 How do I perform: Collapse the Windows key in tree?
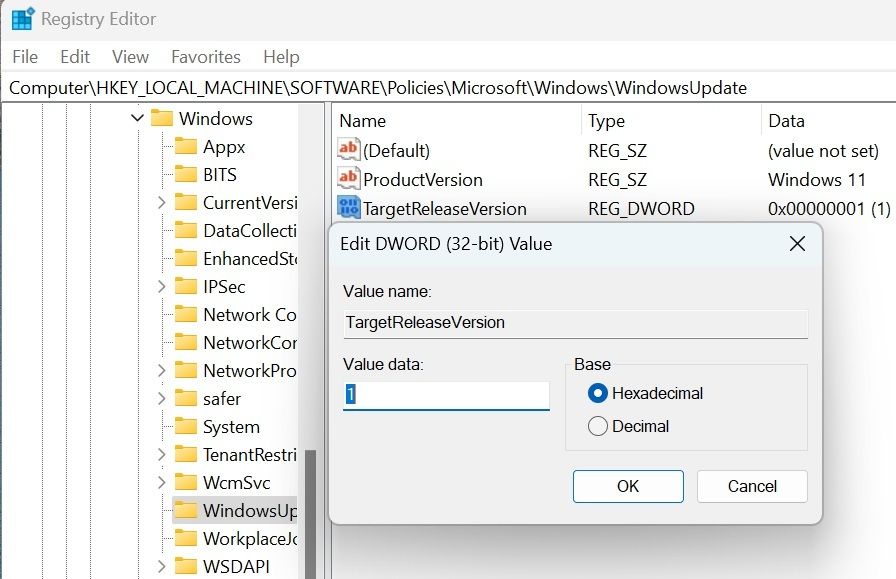[137, 119]
